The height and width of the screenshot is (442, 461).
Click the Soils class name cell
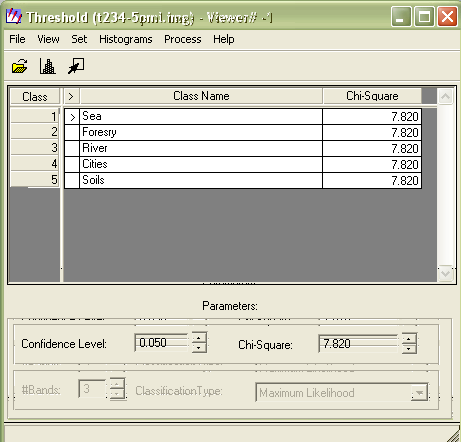(201, 180)
